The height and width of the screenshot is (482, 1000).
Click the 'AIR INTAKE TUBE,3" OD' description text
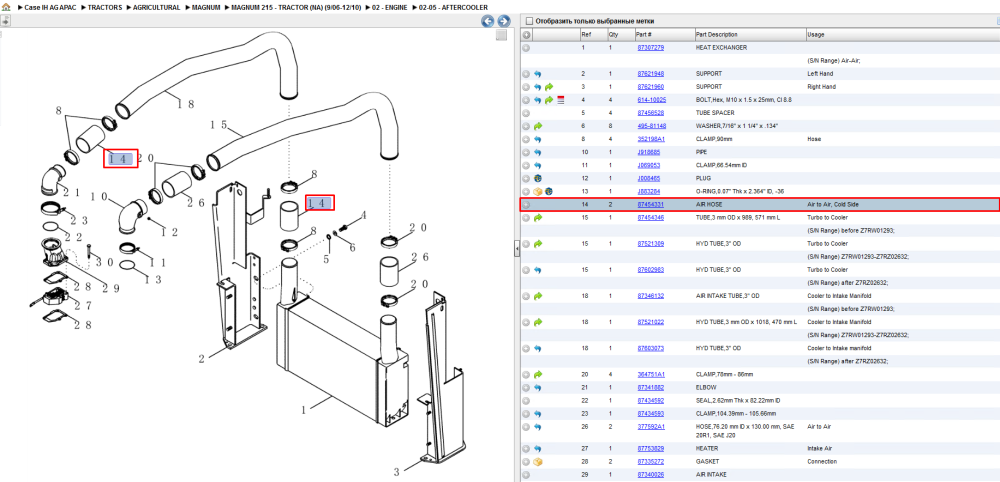[x=728, y=296]
